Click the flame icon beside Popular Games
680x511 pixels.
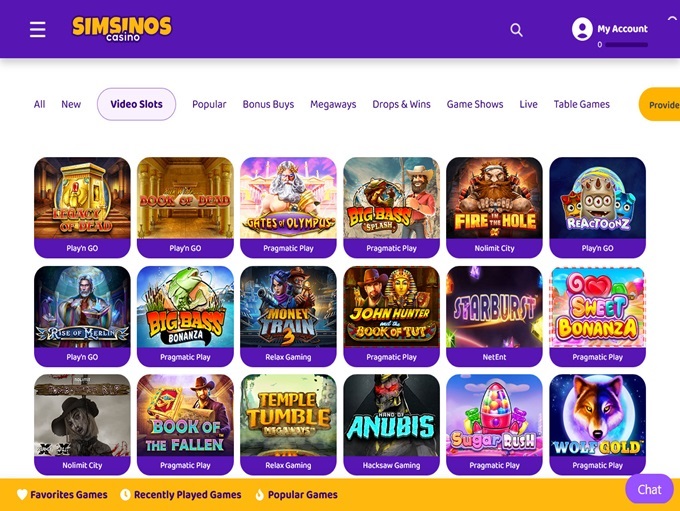pos(259,495)
